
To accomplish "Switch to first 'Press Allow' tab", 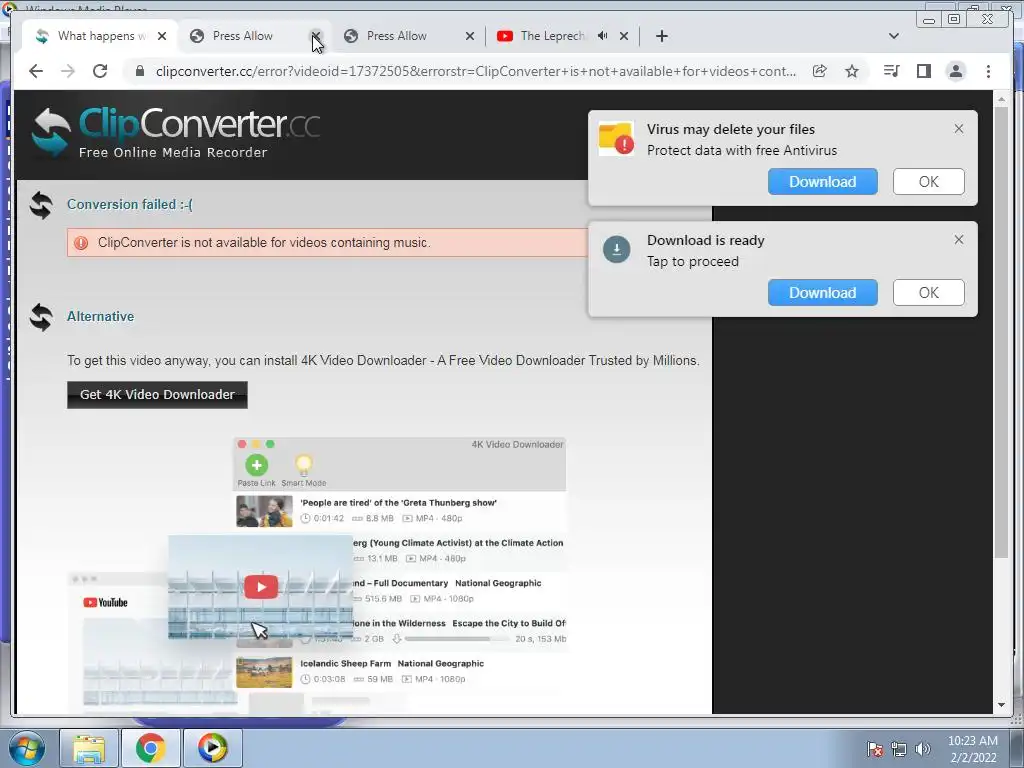I will 243,36.
